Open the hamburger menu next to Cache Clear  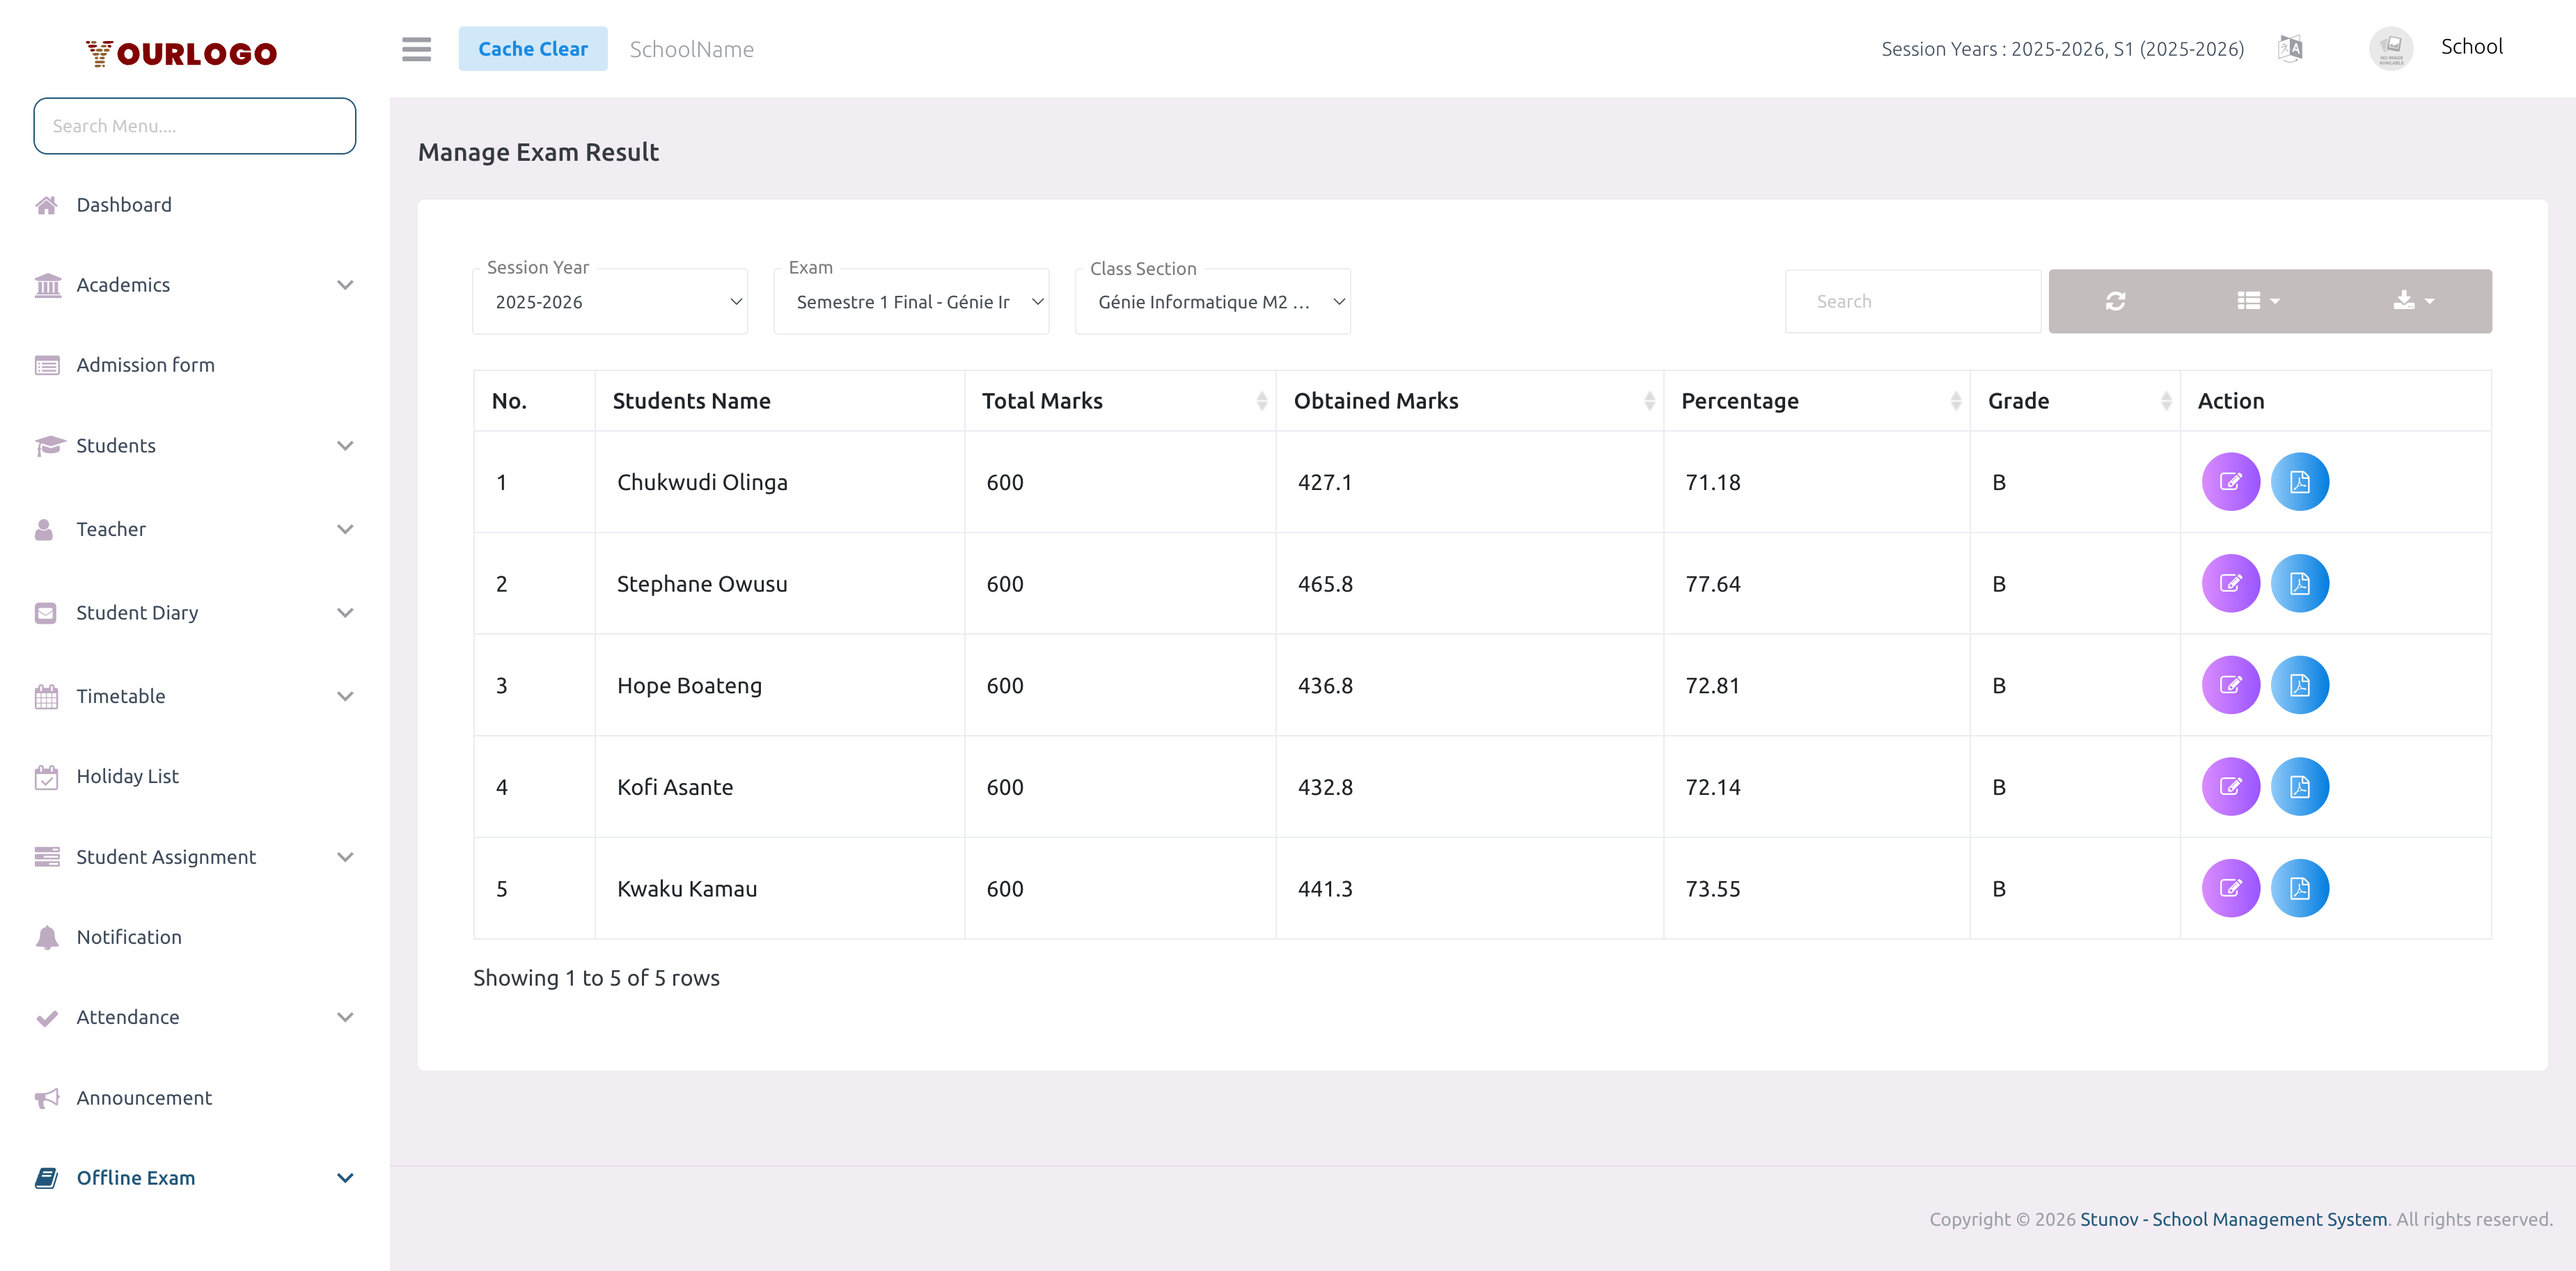click(416, 49)
